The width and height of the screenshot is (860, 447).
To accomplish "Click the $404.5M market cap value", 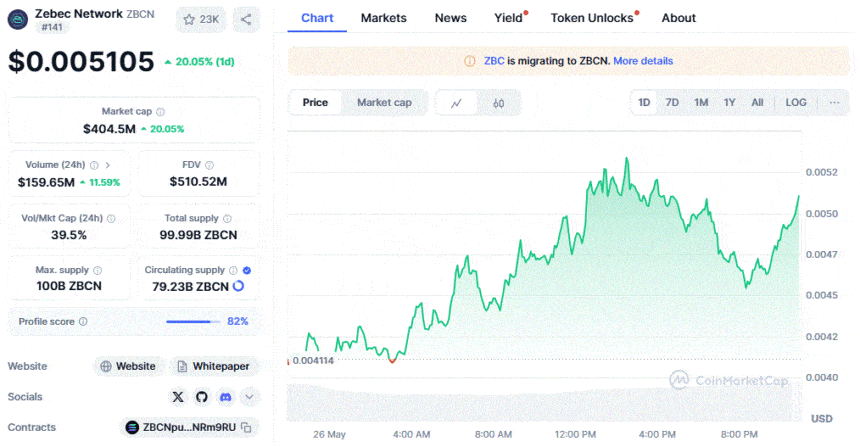I will [109, 129].
